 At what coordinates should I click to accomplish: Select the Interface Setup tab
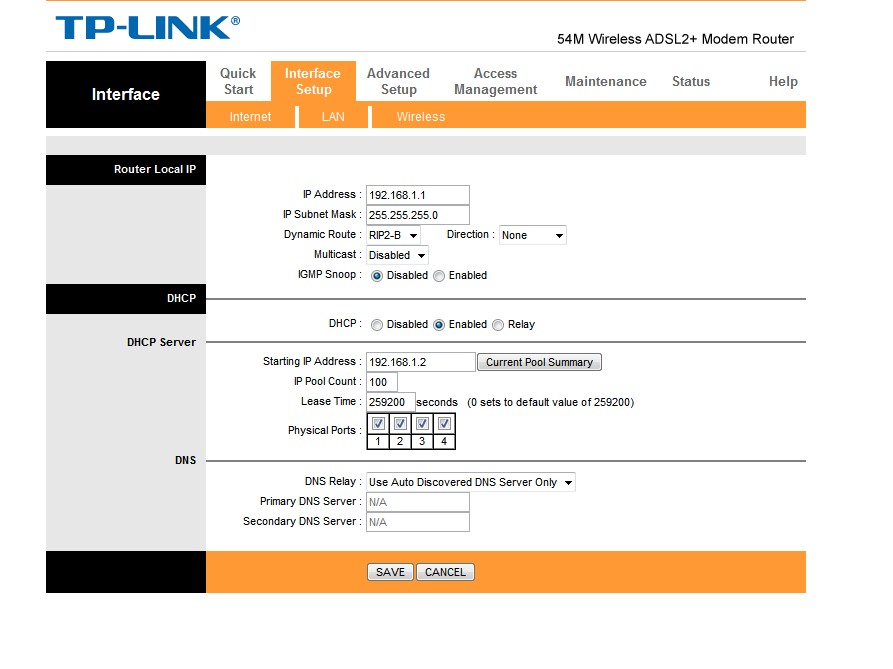[x=313, y=81]
